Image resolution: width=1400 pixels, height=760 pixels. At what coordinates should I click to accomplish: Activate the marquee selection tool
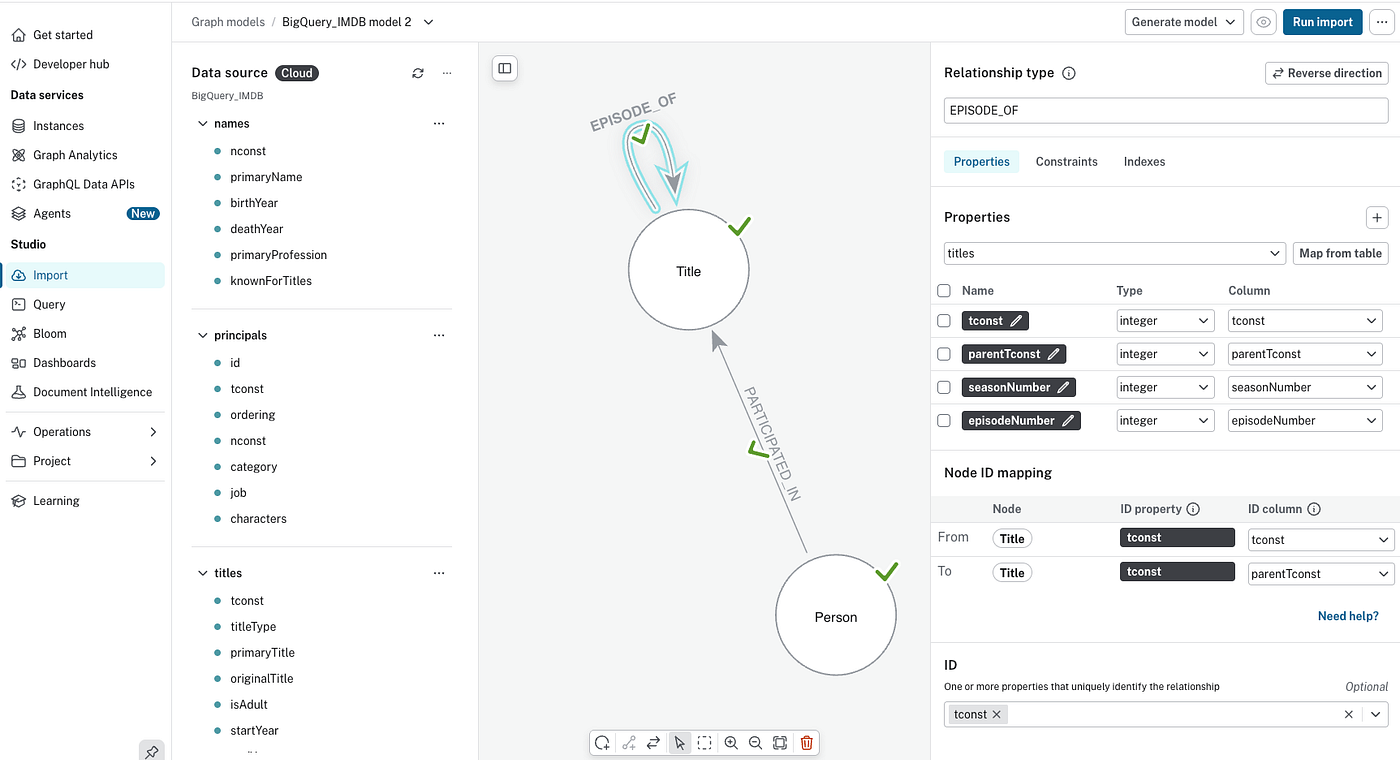[x=705, y=743]
